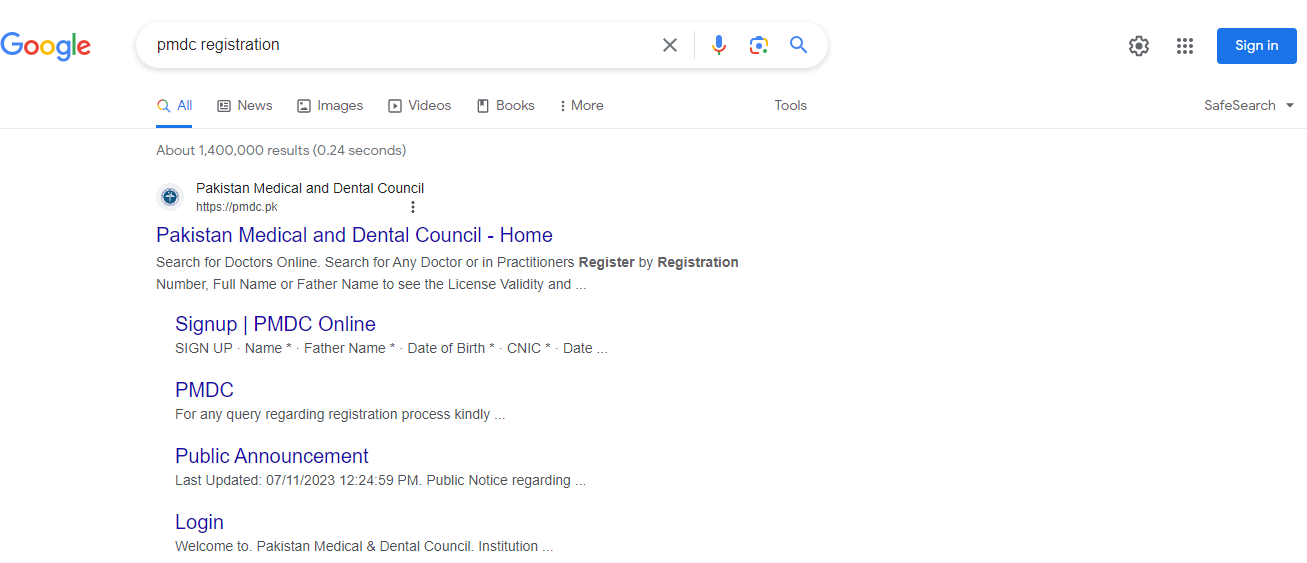
Task: Click the Pakistan Medical and Dental Council favicon
Action: (x=170, y=197)
